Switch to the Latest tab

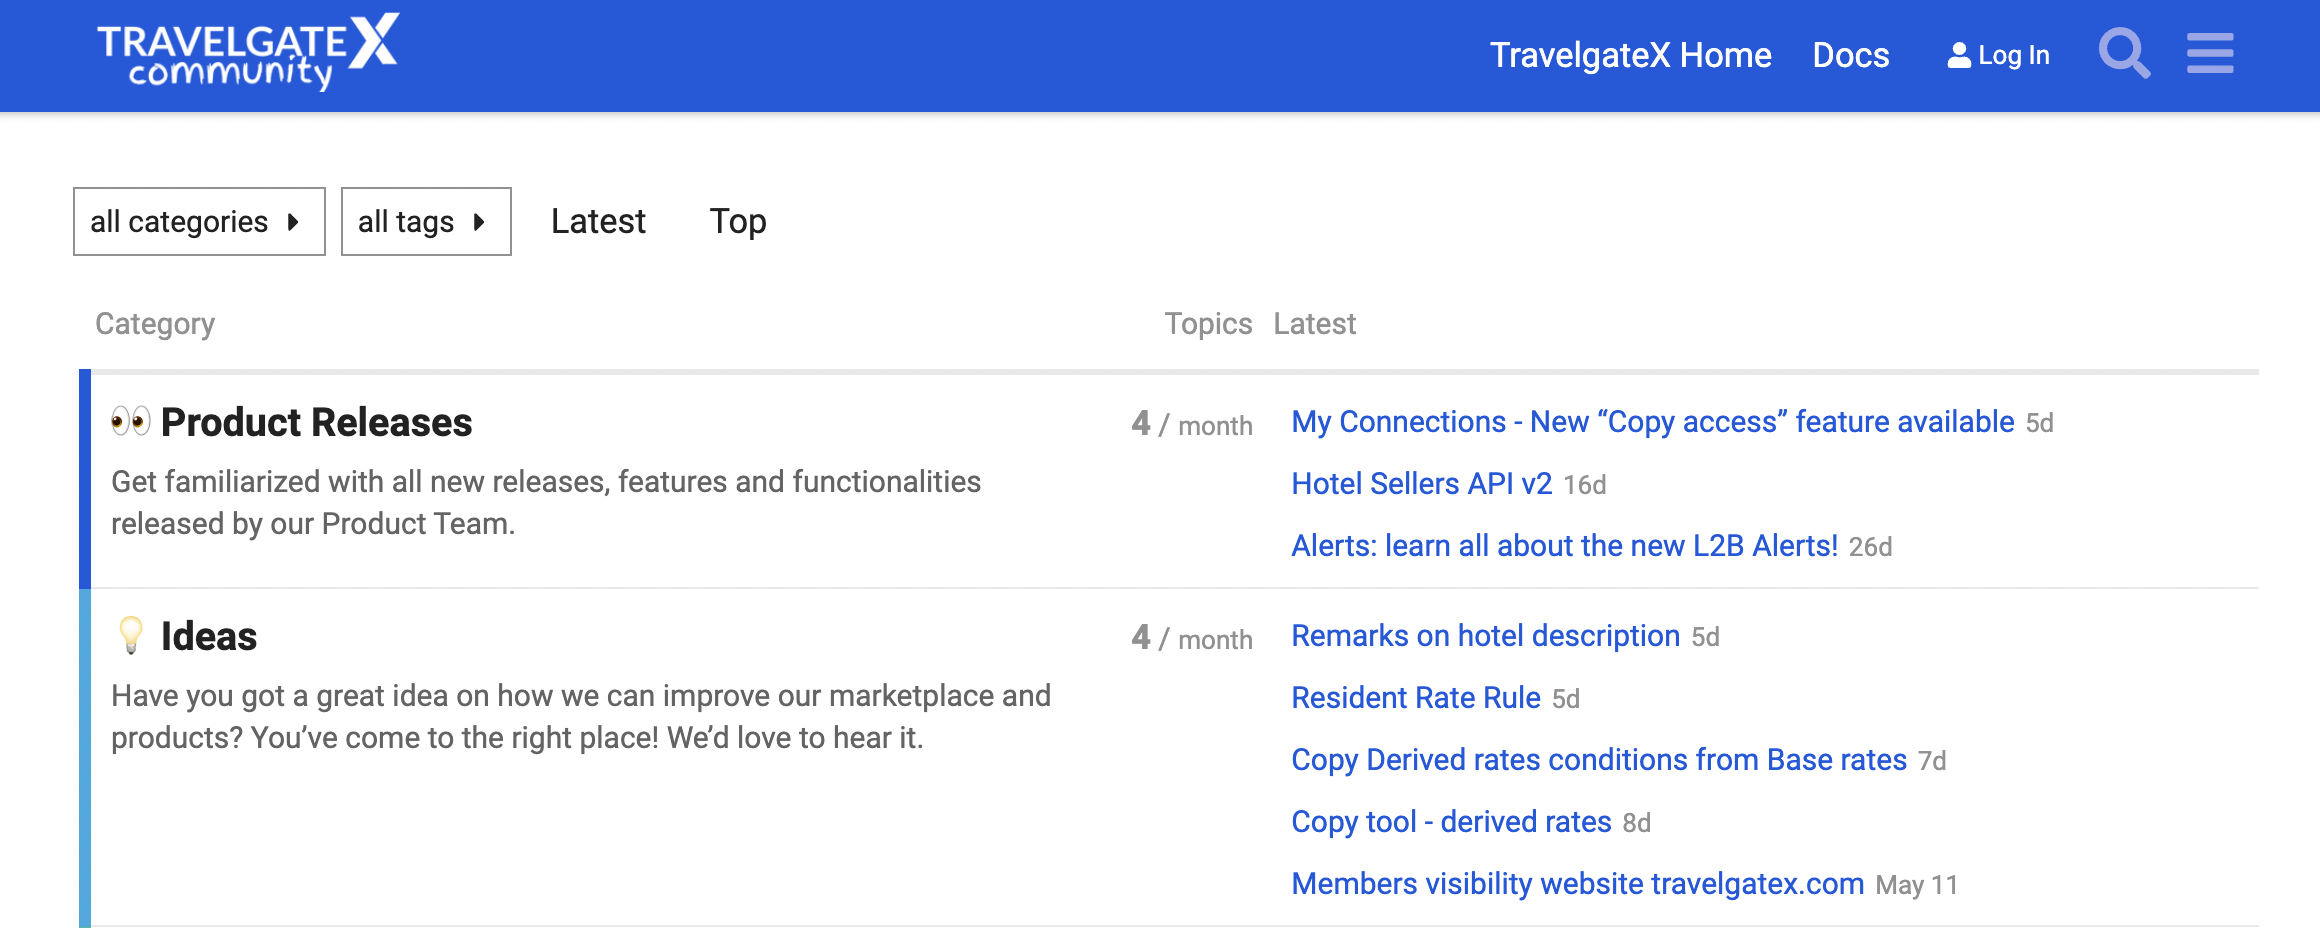coord(598,221)
